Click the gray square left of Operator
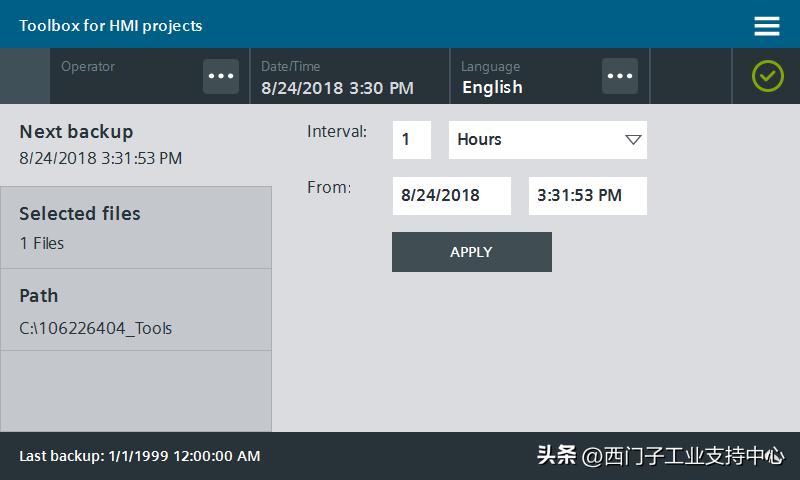 tap(25, 76)
